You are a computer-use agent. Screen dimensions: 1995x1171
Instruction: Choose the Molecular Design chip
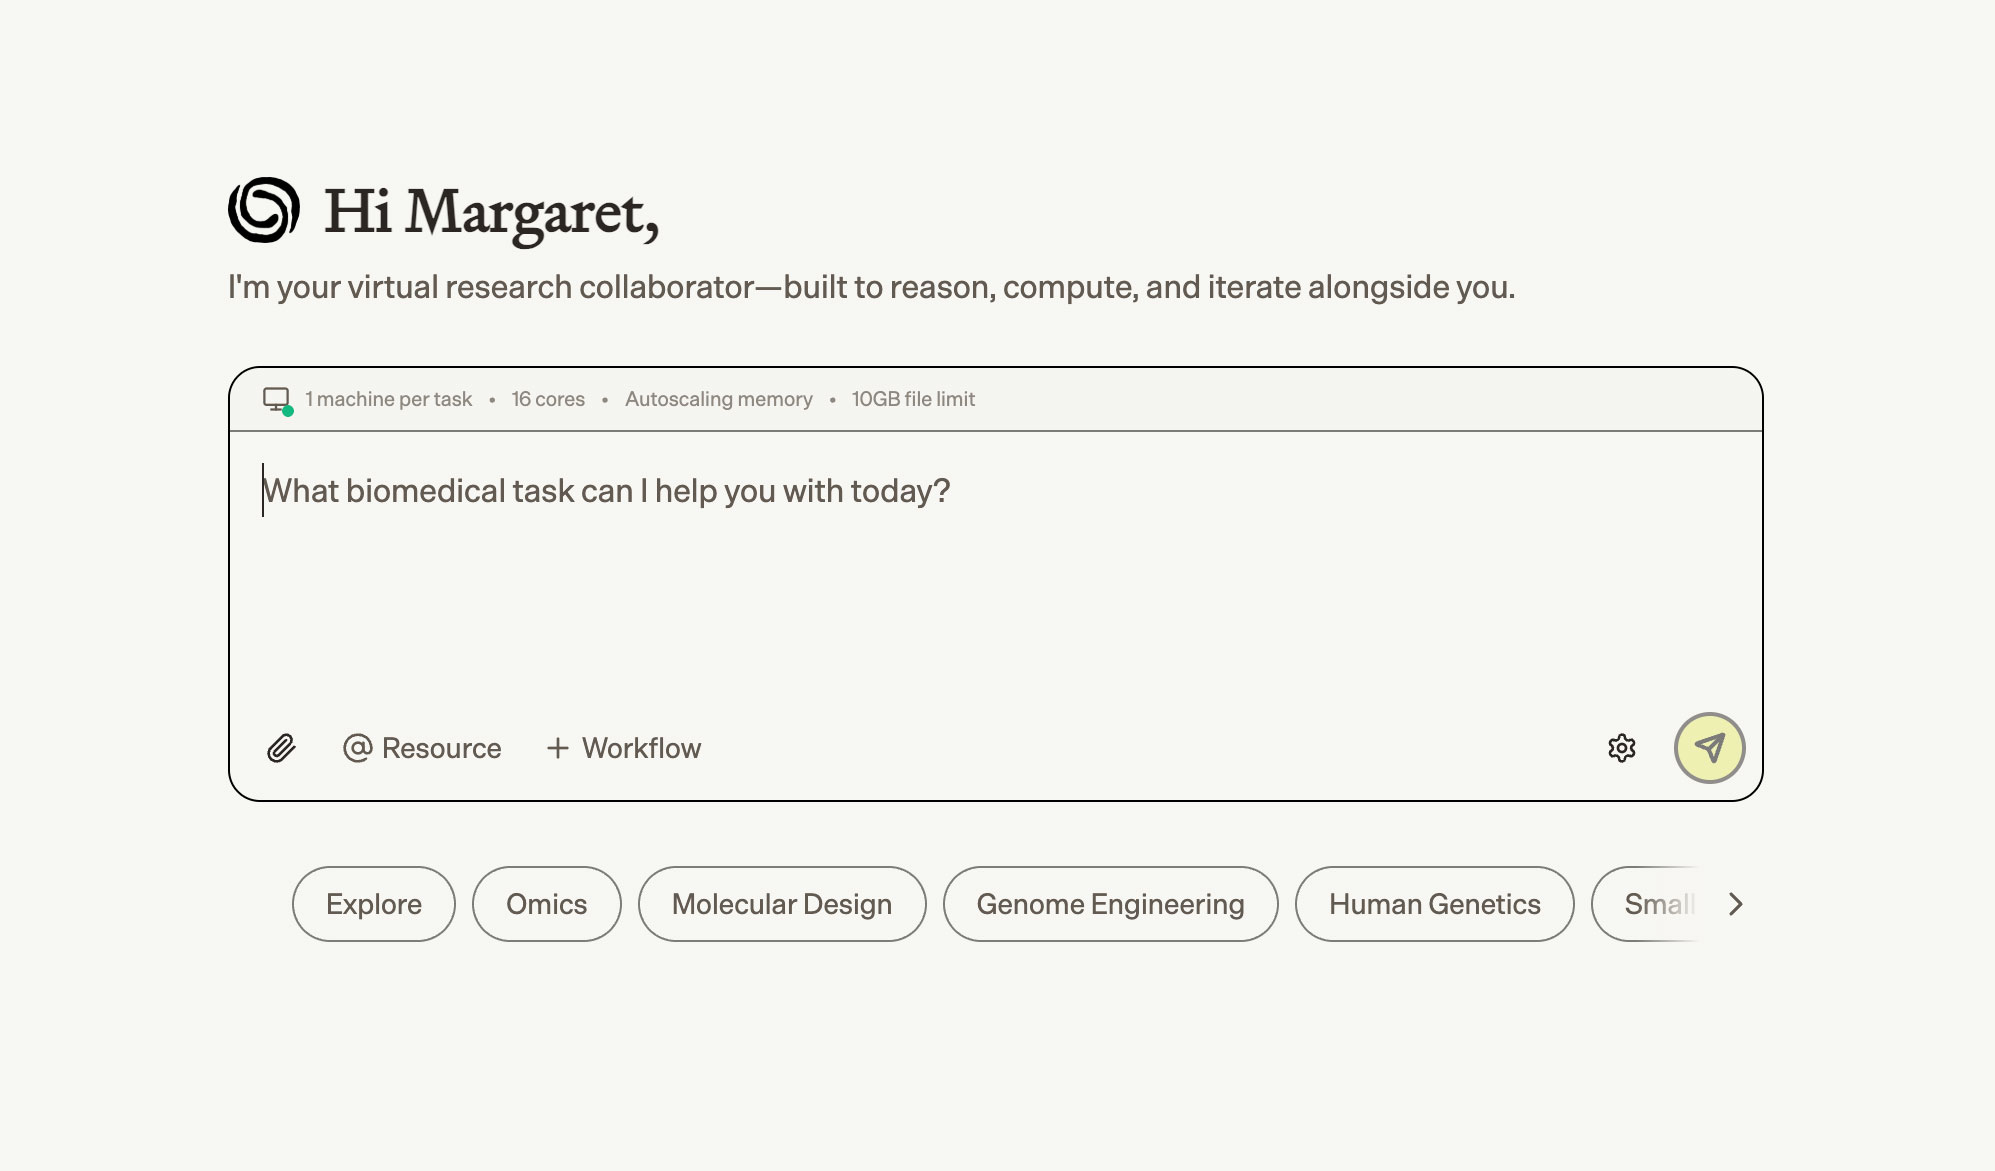(x=781, y=904)
